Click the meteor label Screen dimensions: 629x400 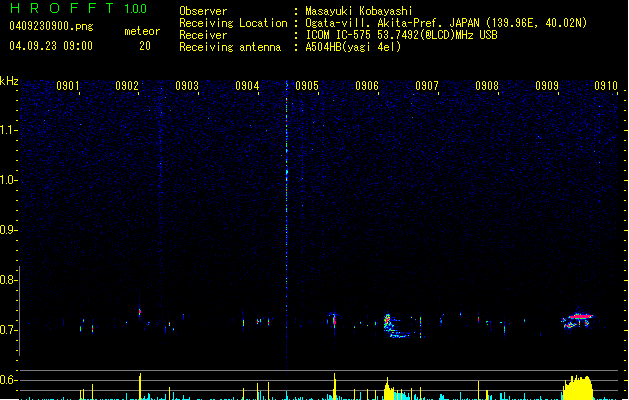tap(142, 31)
